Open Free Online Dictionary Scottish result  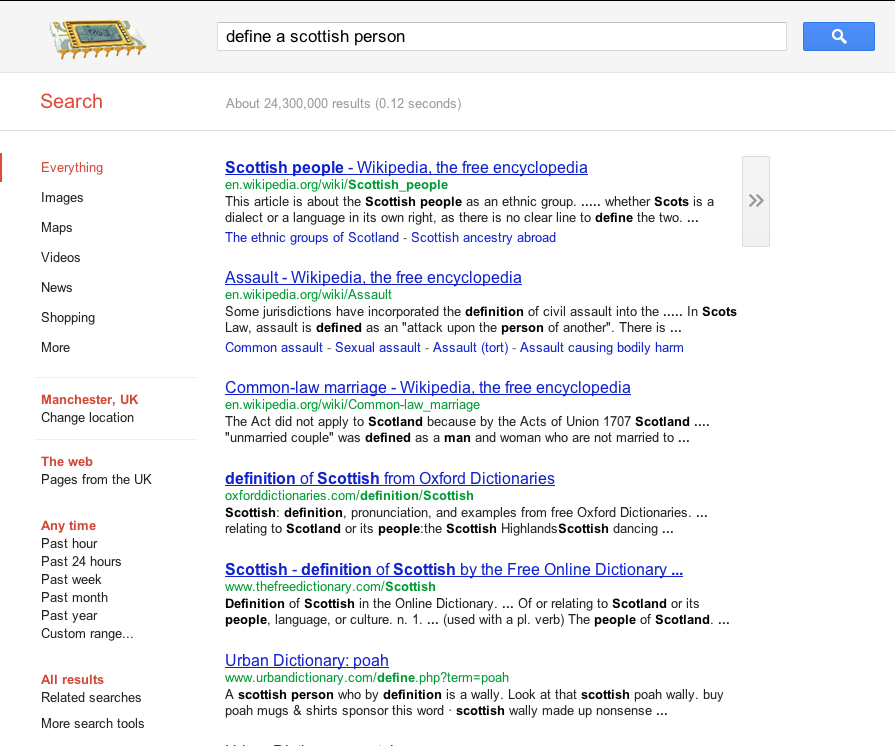(x=454, y=569)
